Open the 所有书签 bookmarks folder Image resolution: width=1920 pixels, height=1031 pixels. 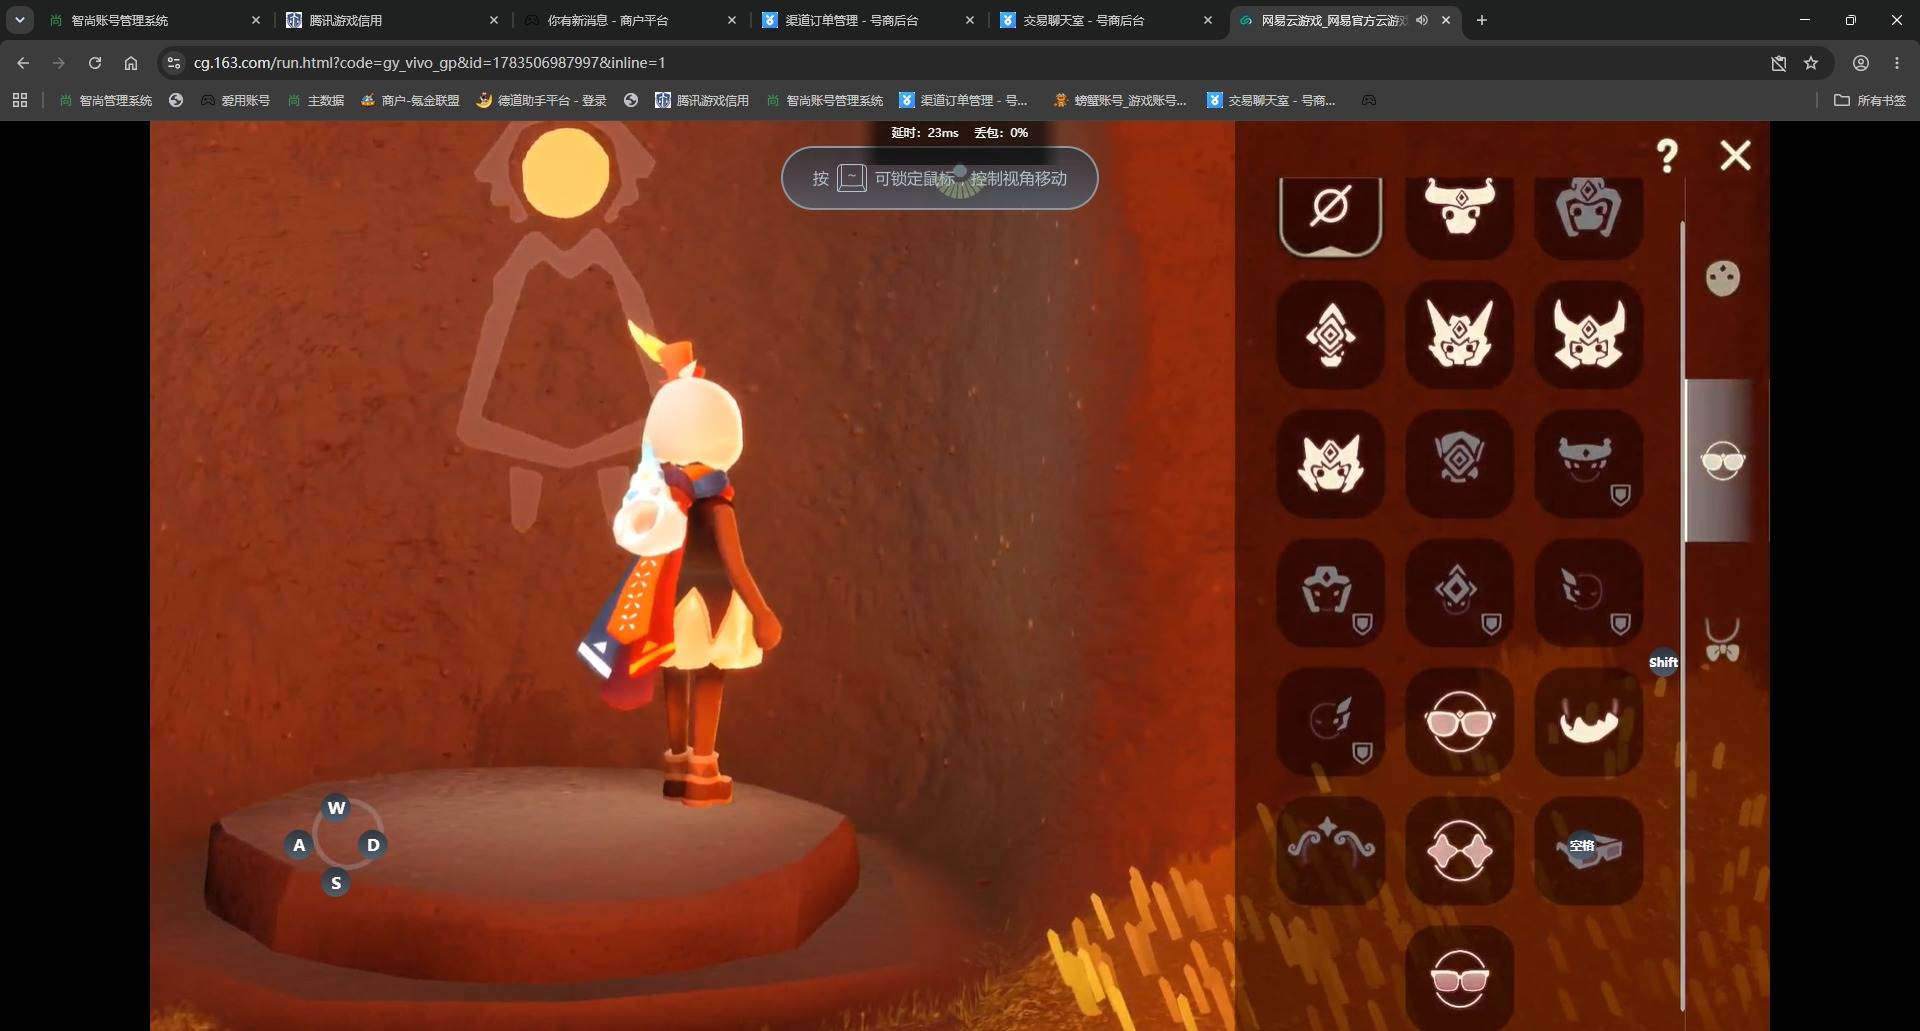coord(1869,100)
